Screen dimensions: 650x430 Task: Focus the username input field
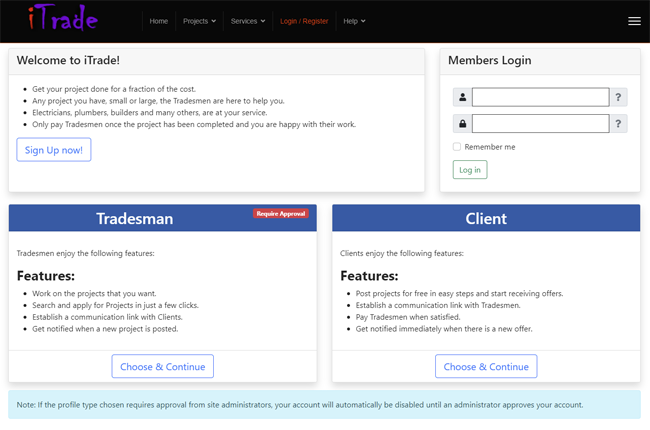(x=541, y=97)
